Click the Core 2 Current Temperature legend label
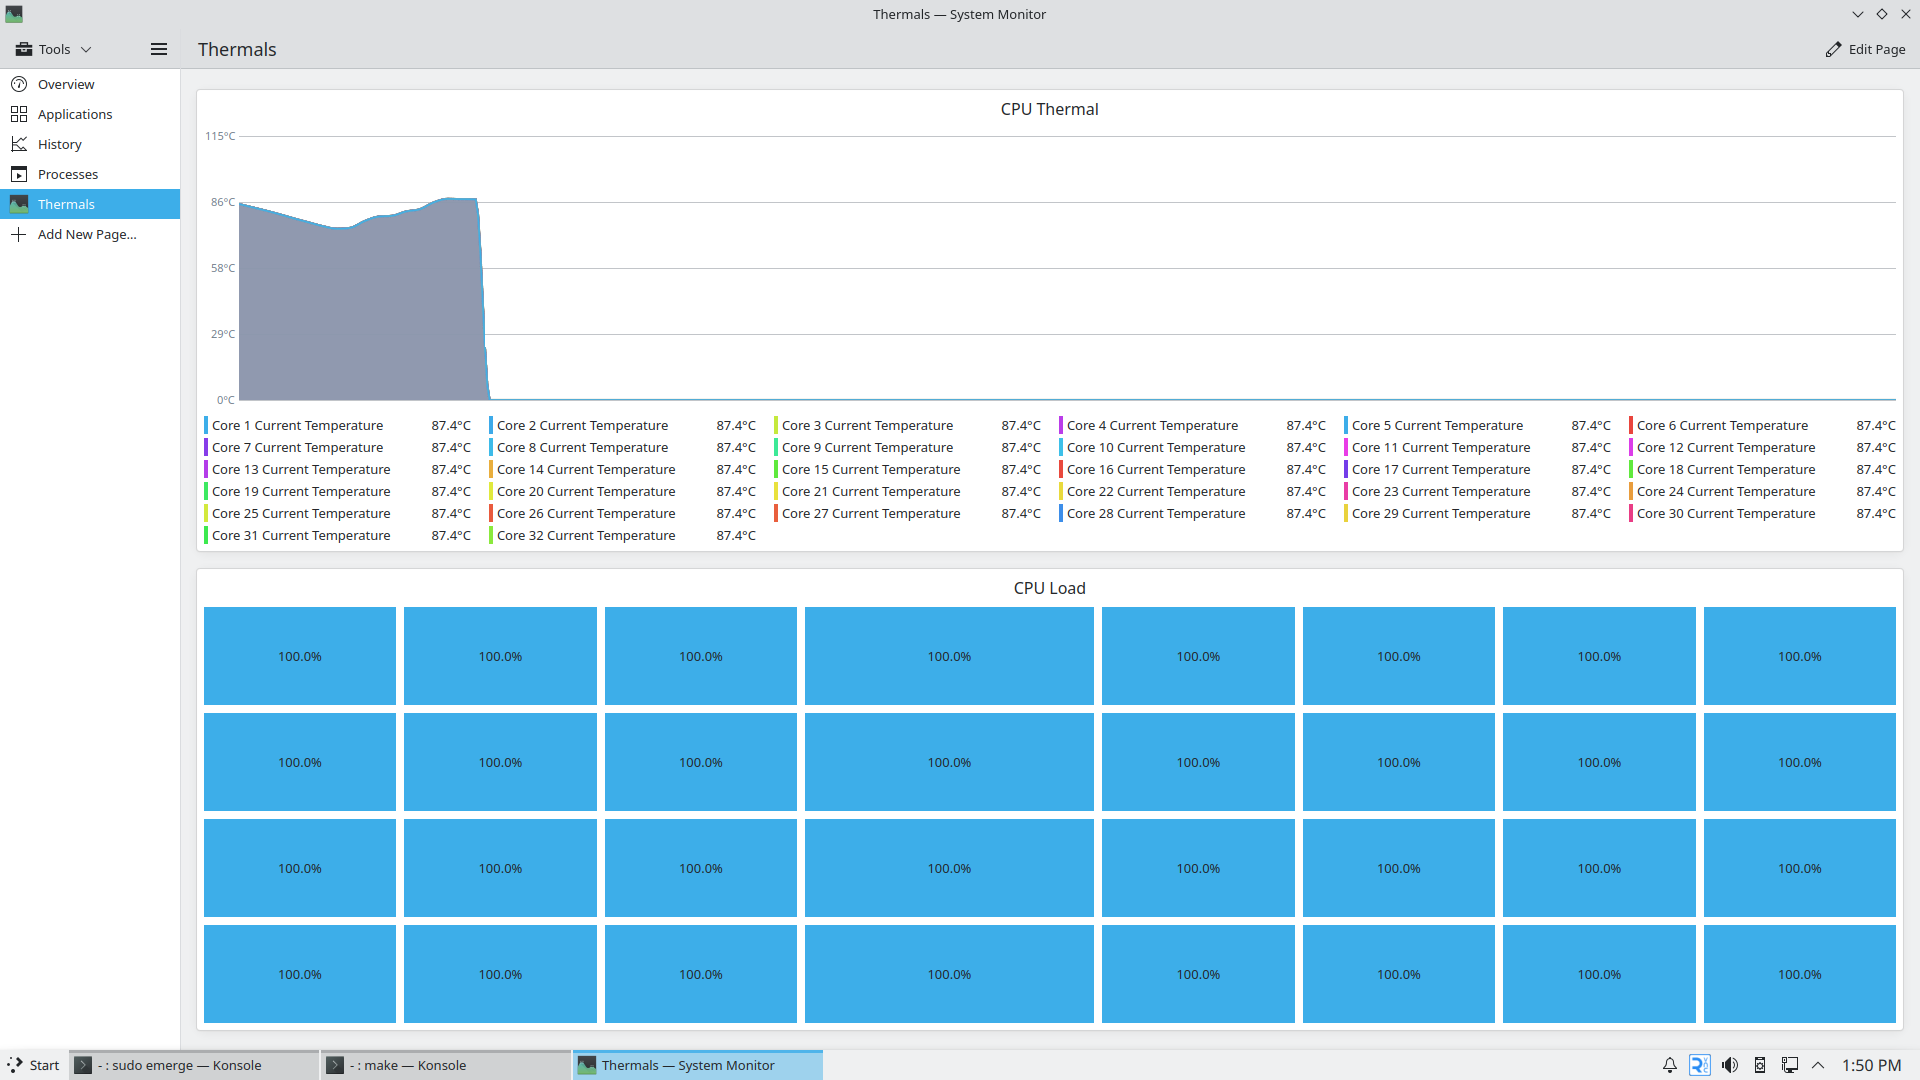The width and height of the screenshot is (1920, 1080). tap(582, 425)
